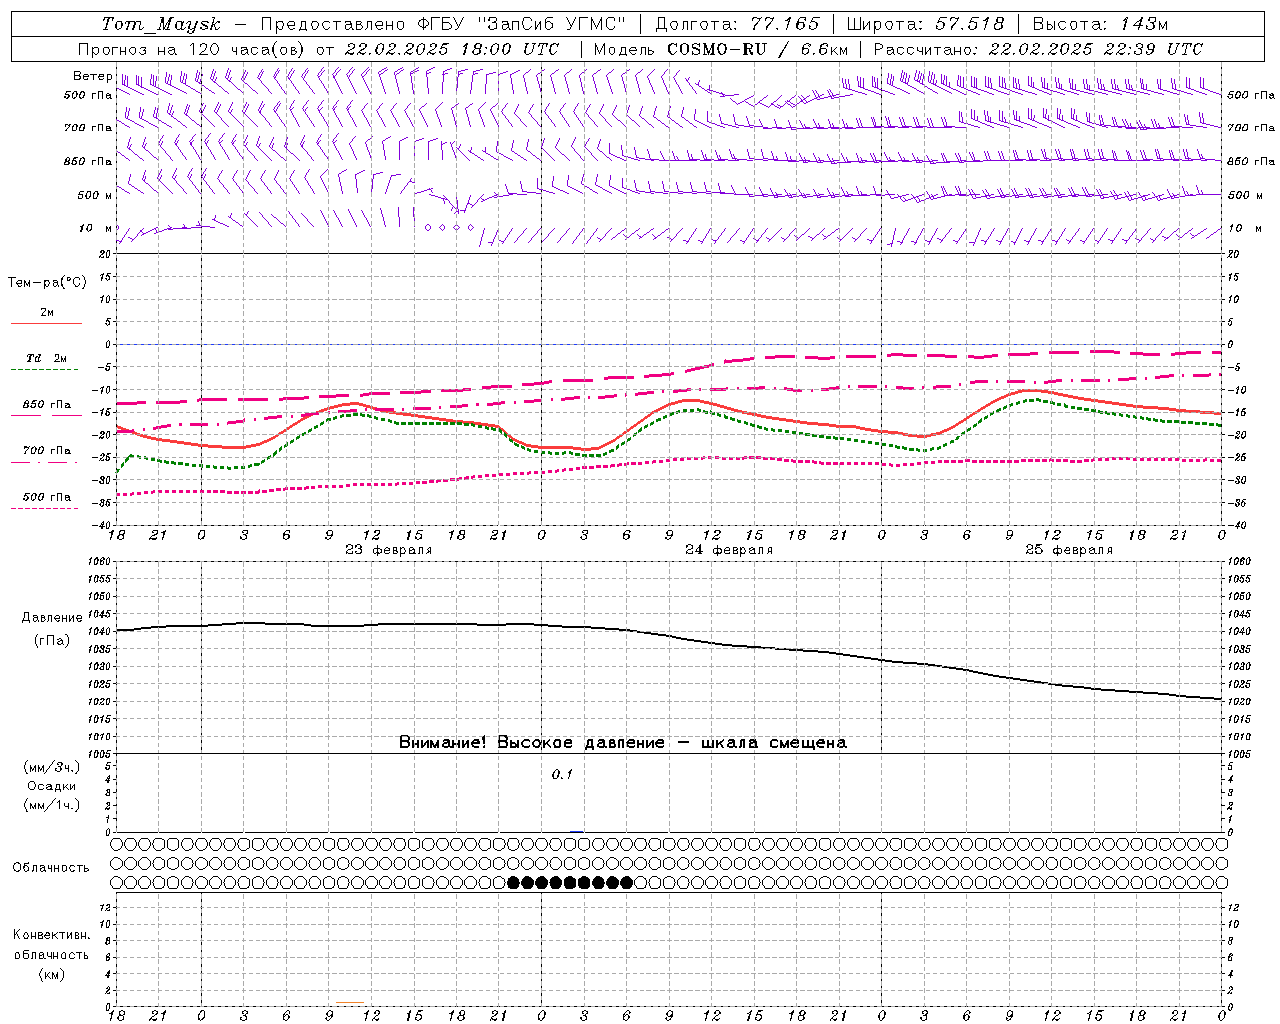Select the Давление panel label
The image size is (1280, 1024).
(x=52, y=618)
